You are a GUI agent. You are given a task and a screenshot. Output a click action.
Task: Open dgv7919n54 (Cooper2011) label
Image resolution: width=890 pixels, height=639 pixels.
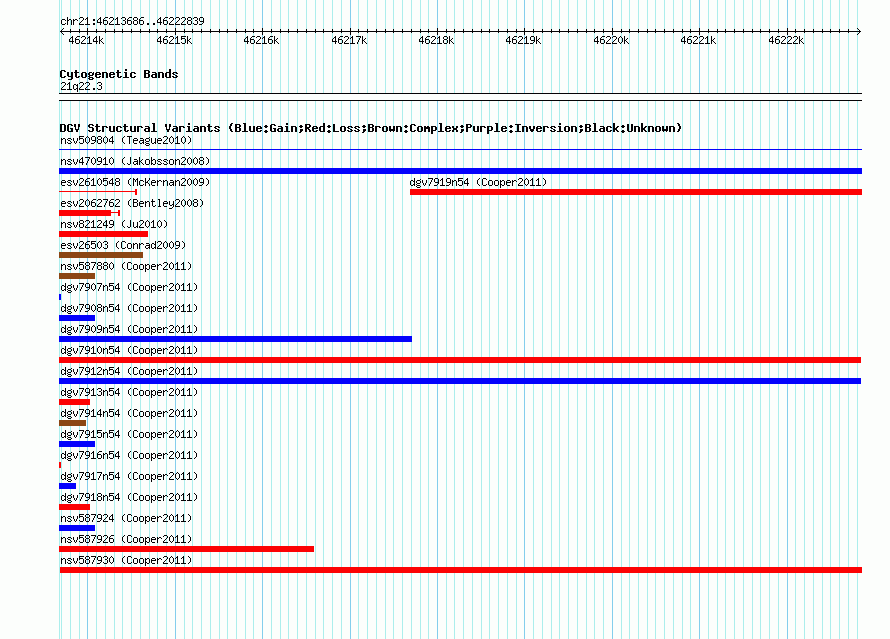click(478, 182)
